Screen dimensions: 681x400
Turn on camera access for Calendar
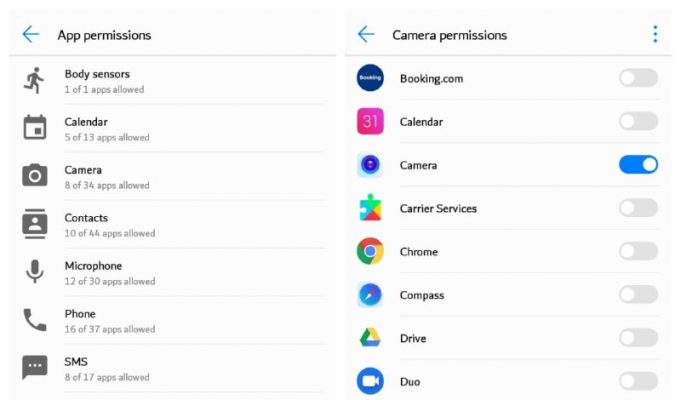click(638, 121)
